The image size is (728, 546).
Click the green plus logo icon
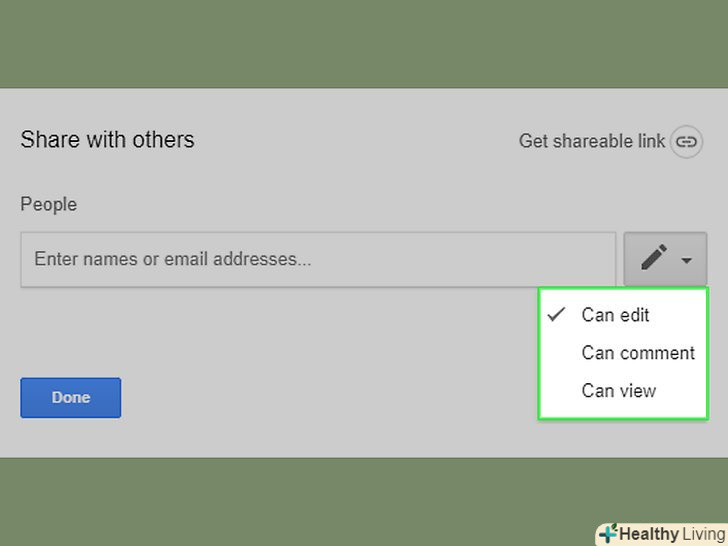coord(607,534)
